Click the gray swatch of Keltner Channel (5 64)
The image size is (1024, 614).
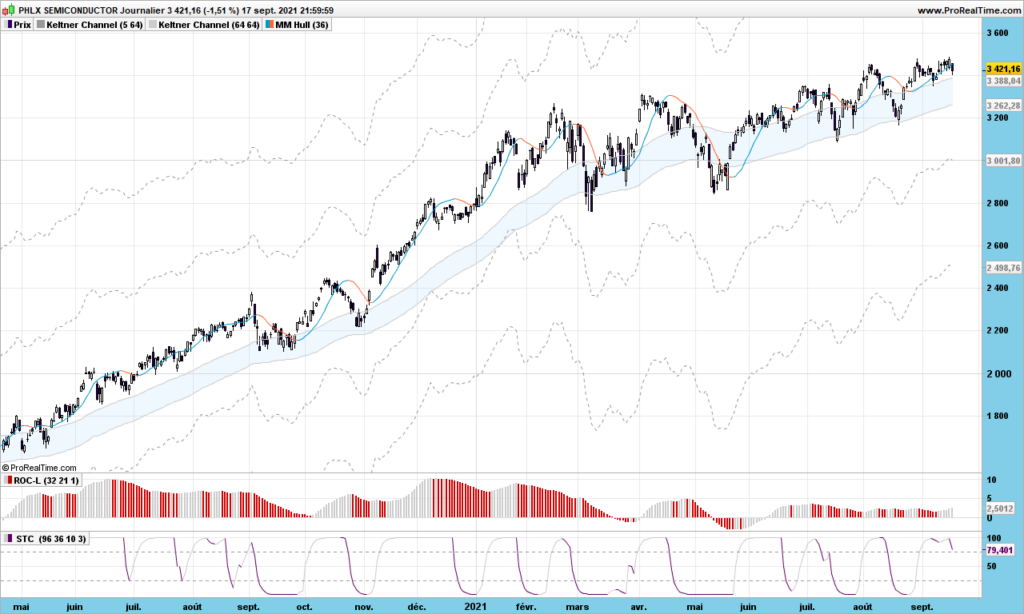[41, 25]
